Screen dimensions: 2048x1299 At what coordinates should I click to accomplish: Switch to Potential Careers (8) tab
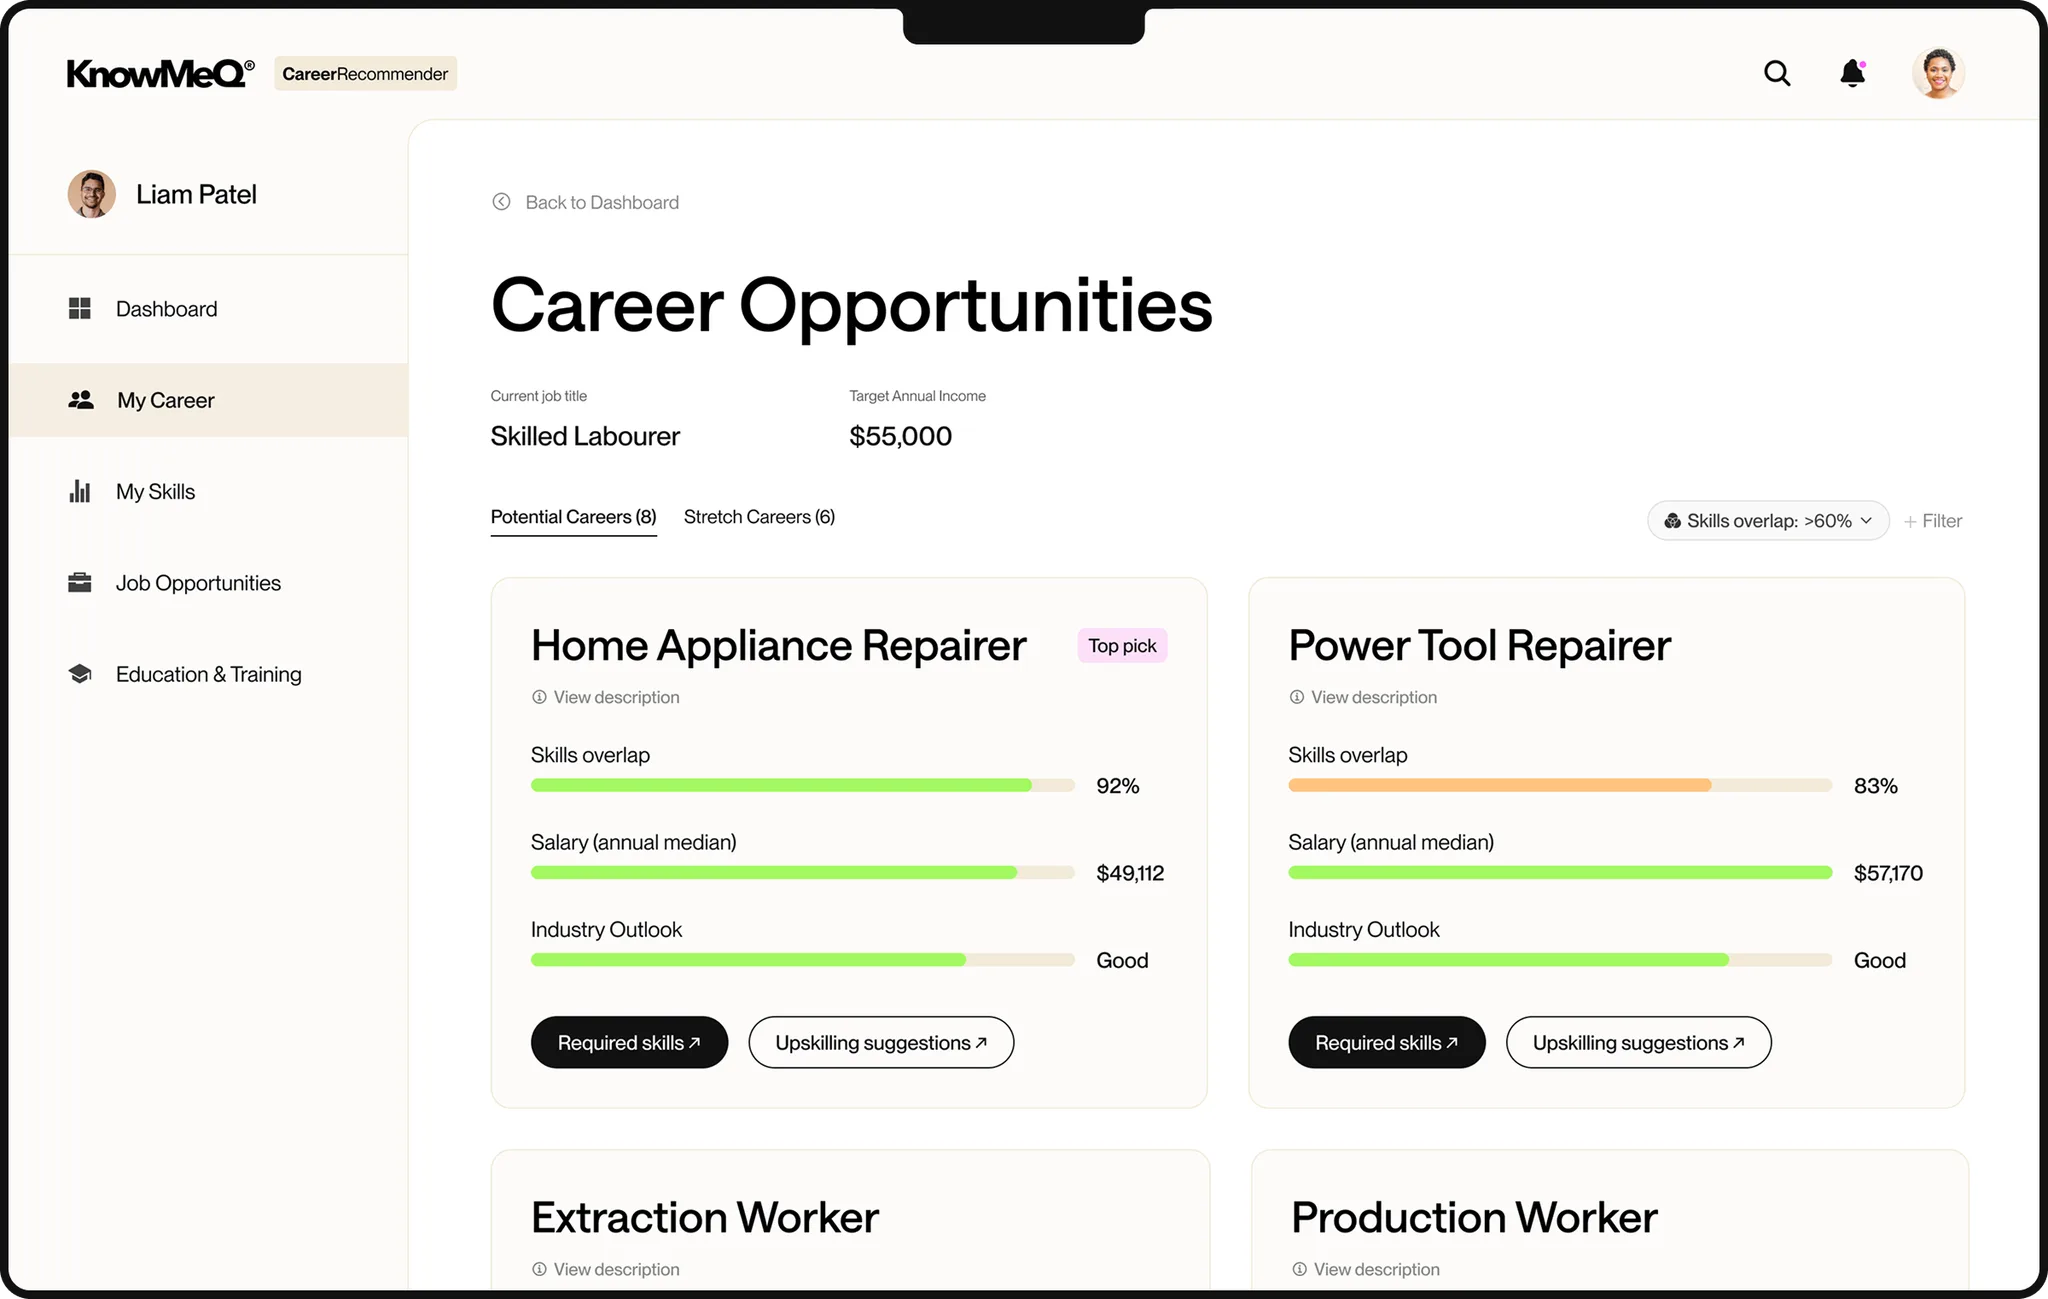(x=573, y=517)
